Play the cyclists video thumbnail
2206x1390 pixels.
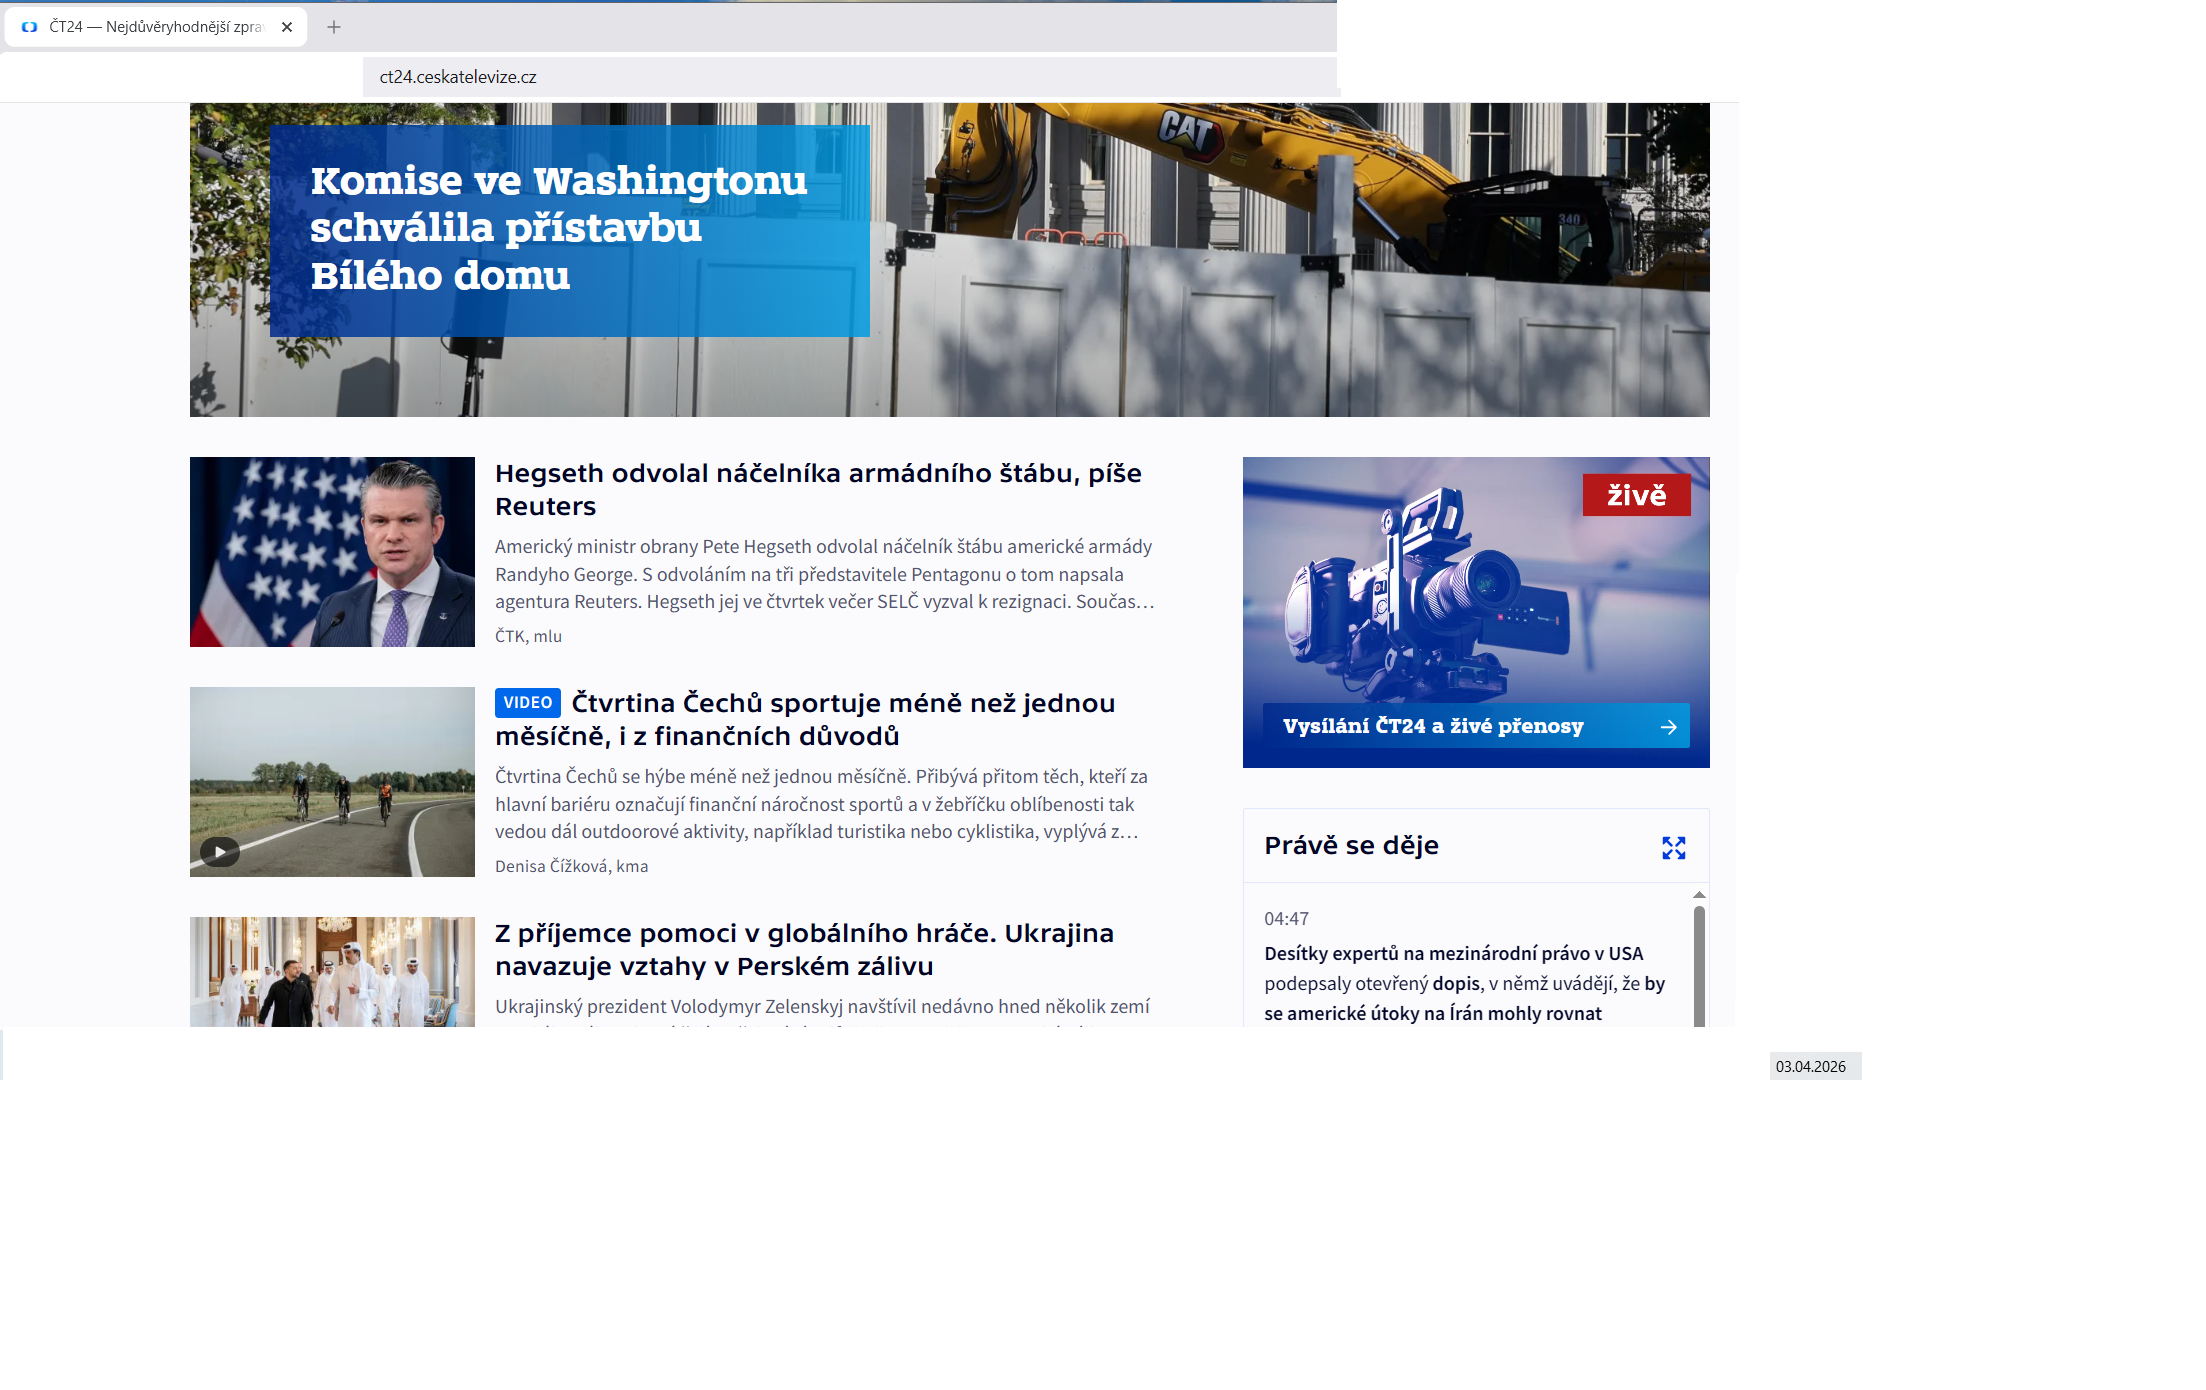click(220, 851)
